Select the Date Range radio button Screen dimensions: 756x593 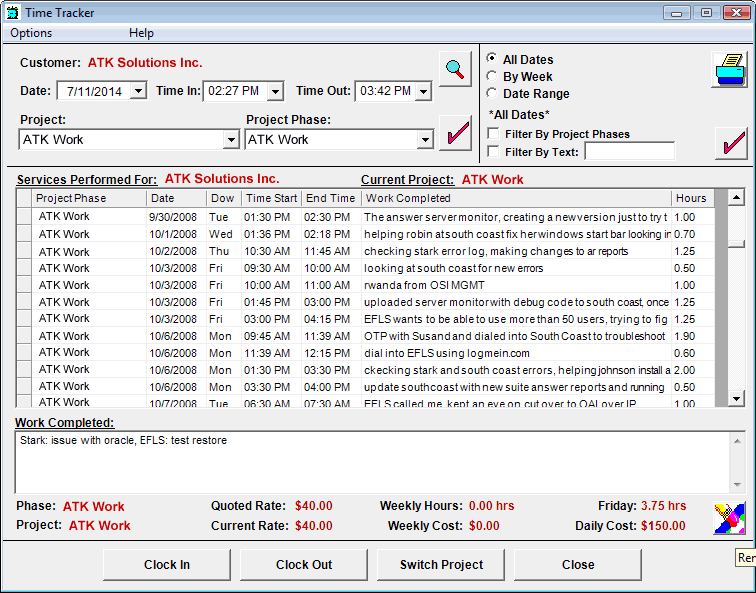492,93
